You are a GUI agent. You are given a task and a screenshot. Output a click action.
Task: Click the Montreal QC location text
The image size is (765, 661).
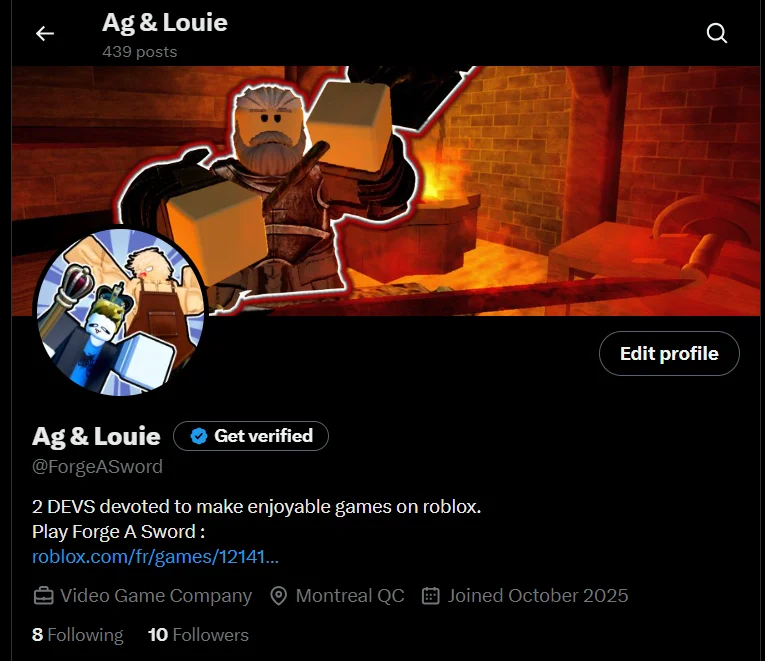click(x=350, y=596)
